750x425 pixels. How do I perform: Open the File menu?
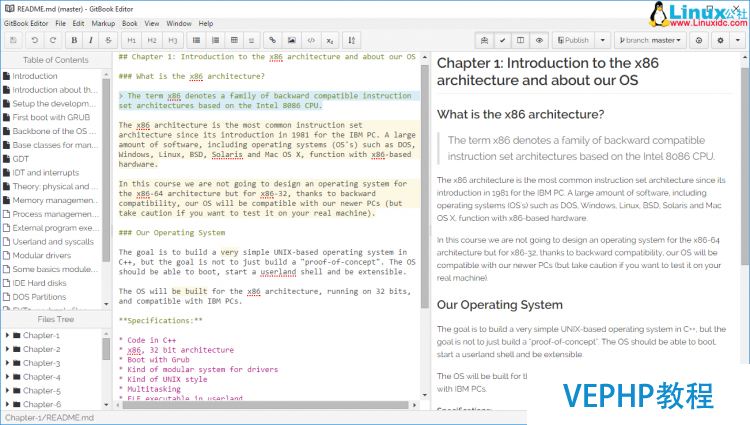tap(60, 23)
